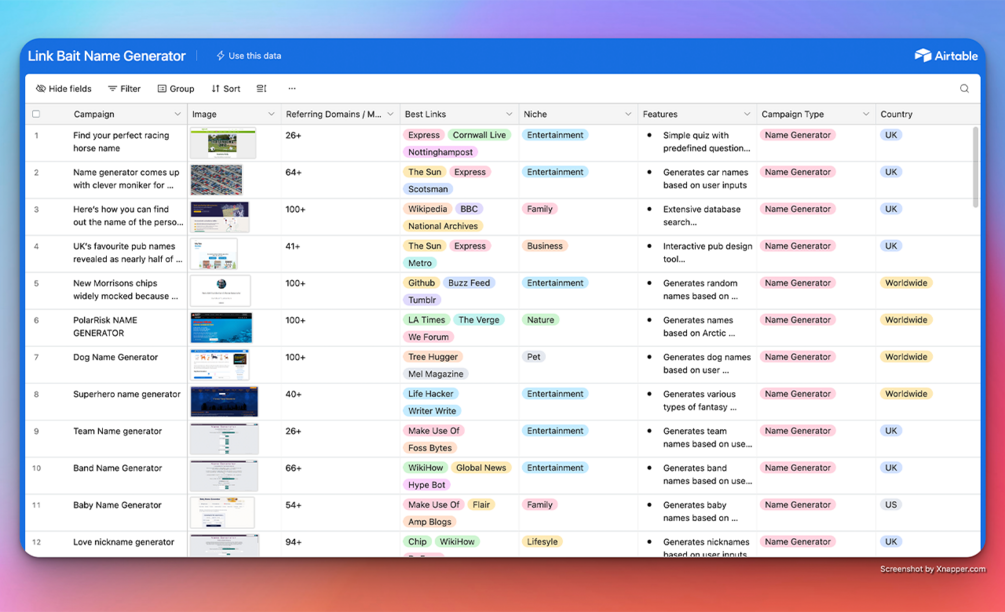The image size is (1005, 612).
Task: Click the Flair tag
Action: pyautogui.click(x=481, y=505)
